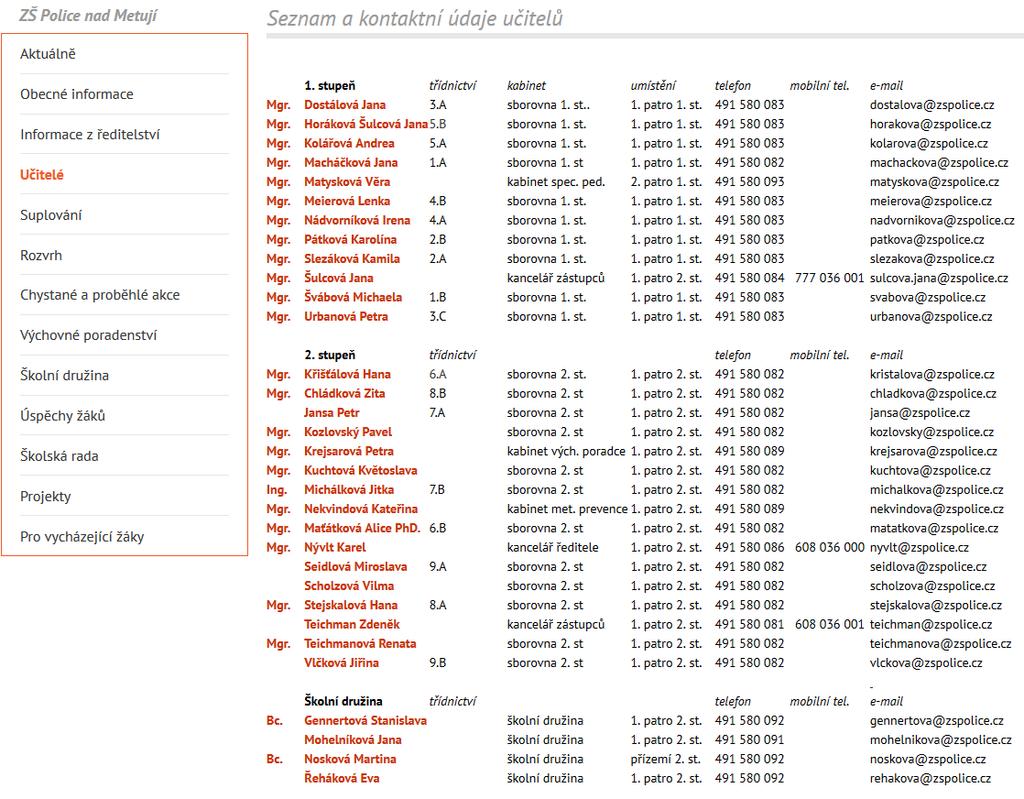The height and width of the screenshot is (799, 1024).
Task: Open Chystané a proběhlé akce
Action: [x=100, y=295]
